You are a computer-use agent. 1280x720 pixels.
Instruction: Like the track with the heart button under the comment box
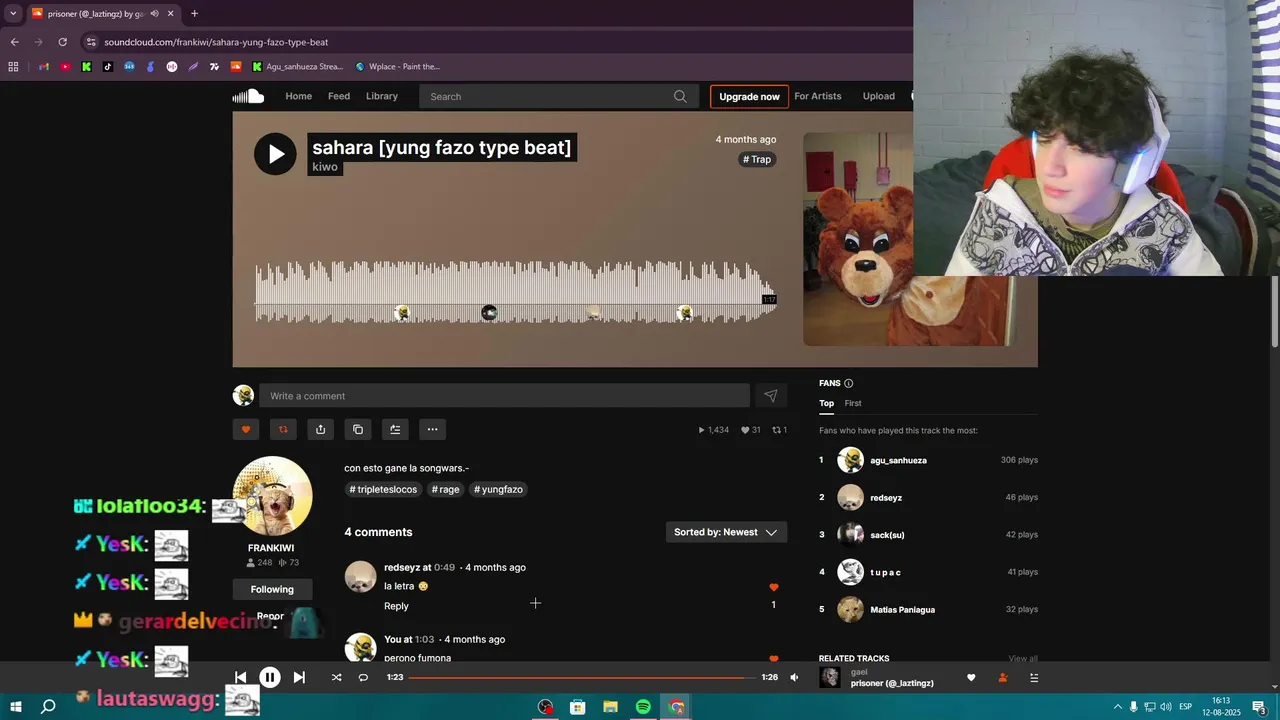pyautogui.click(x=246, y=429)
